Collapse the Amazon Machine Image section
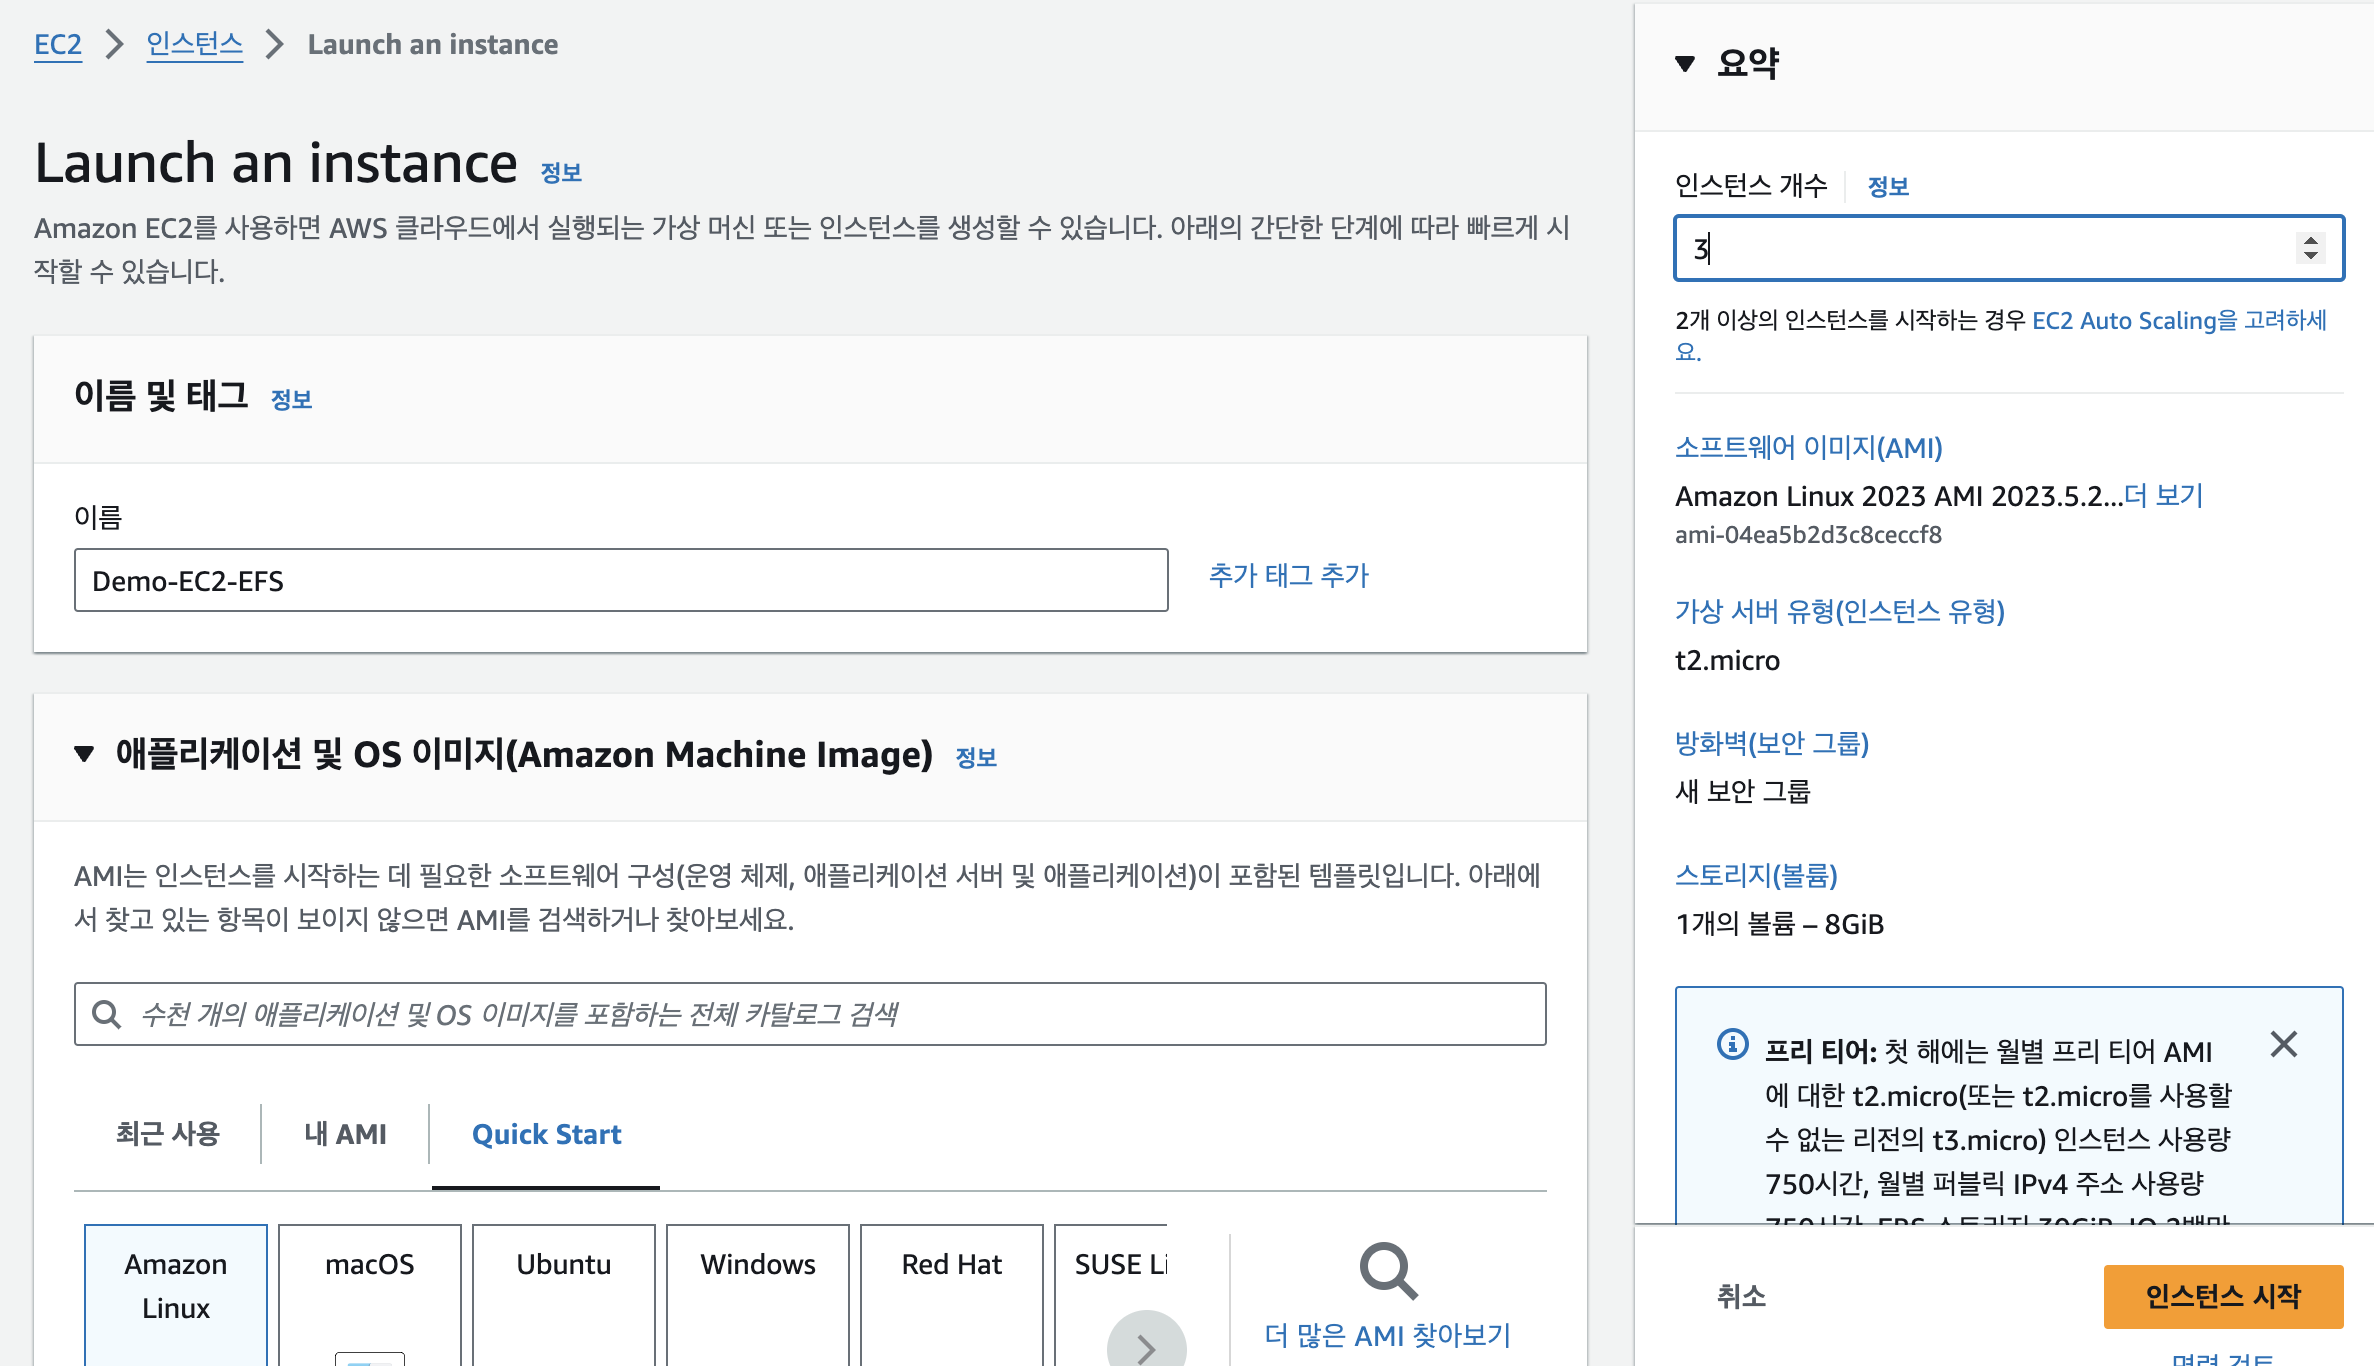 85,754
